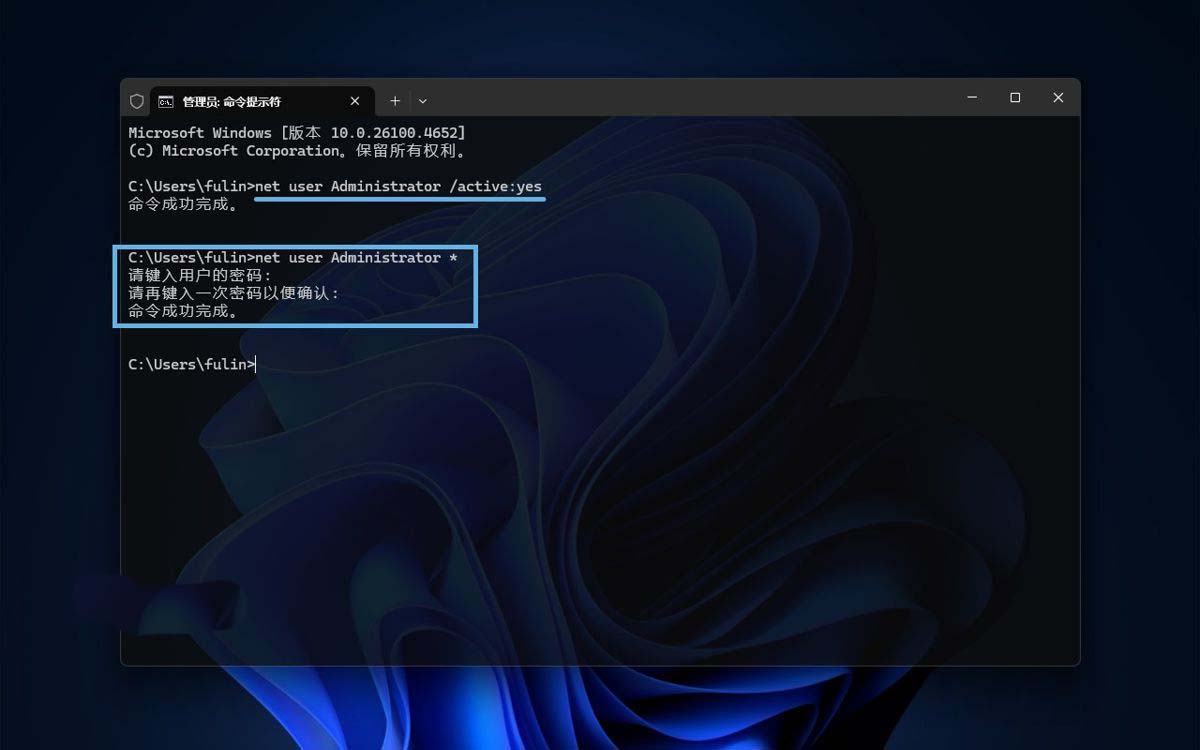
Task: Open a new terminal tab with the plus icon
Action: tap(394, 100)
